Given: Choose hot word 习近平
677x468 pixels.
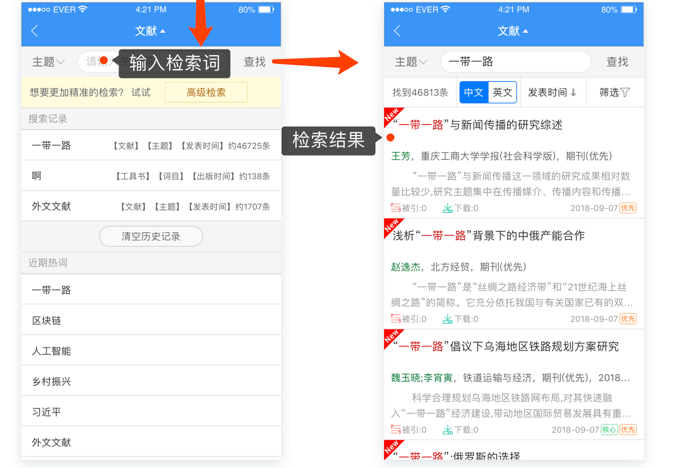Looking at the screenshot, I should point(151,412).
